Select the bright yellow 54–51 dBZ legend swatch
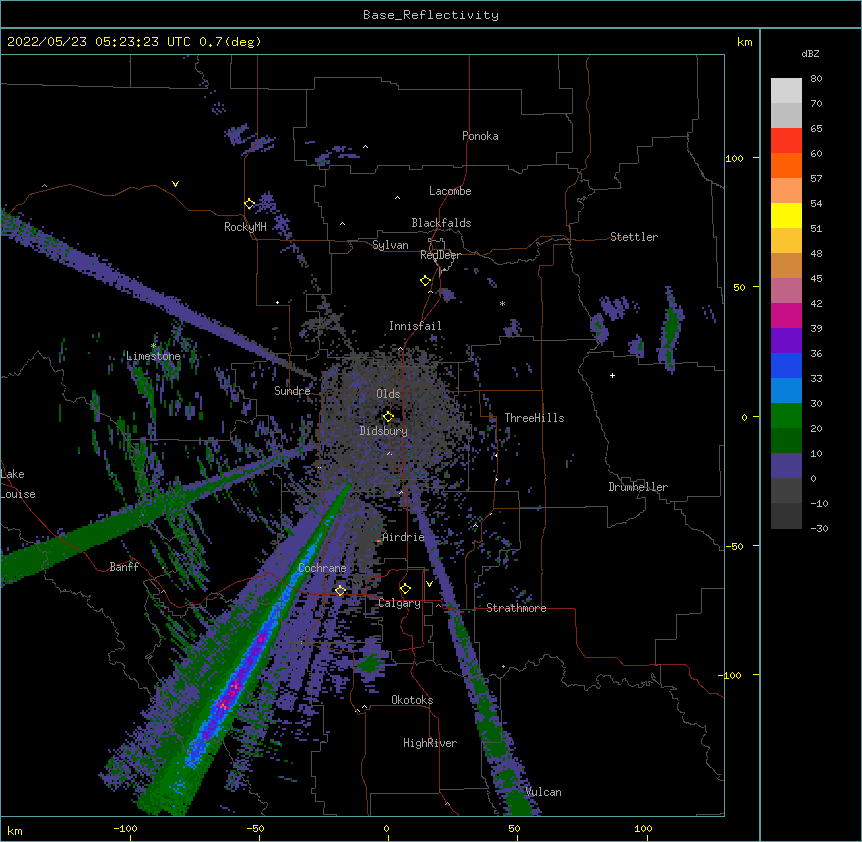 click(786, 215)
